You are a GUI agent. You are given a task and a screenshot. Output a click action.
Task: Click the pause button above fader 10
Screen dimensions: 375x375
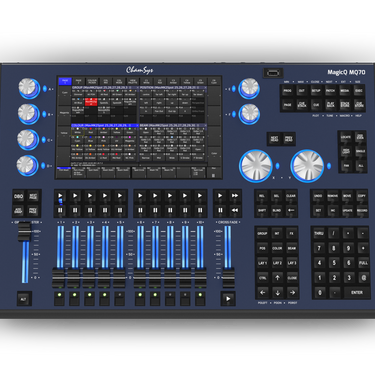pyautogui.click(x=200, y=210)
